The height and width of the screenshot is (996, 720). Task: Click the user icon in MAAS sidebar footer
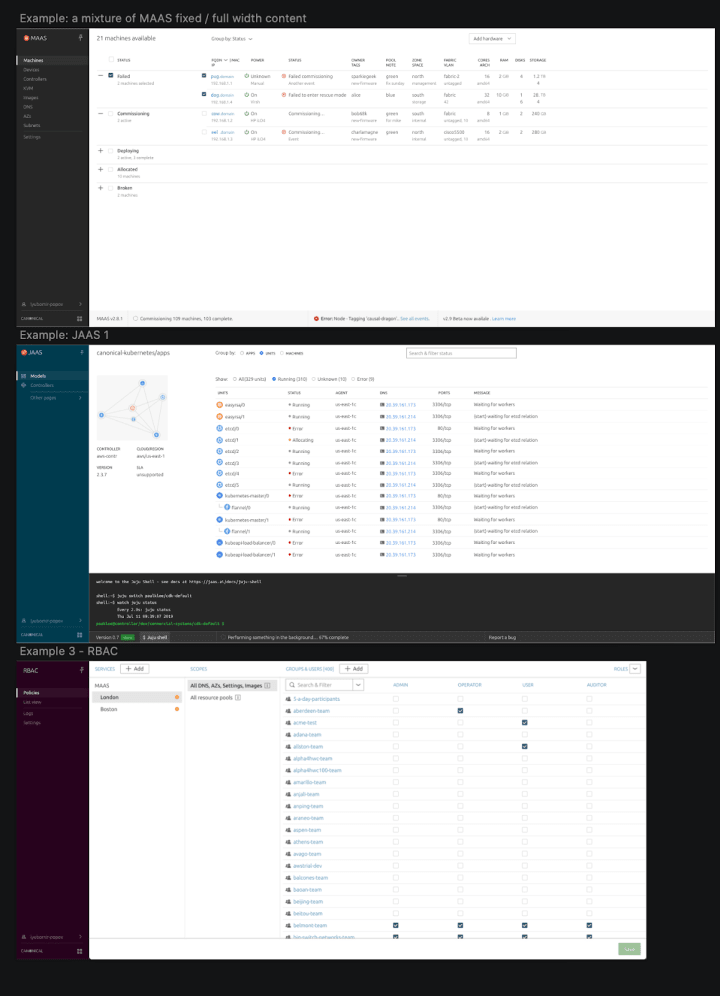point(24,304)
